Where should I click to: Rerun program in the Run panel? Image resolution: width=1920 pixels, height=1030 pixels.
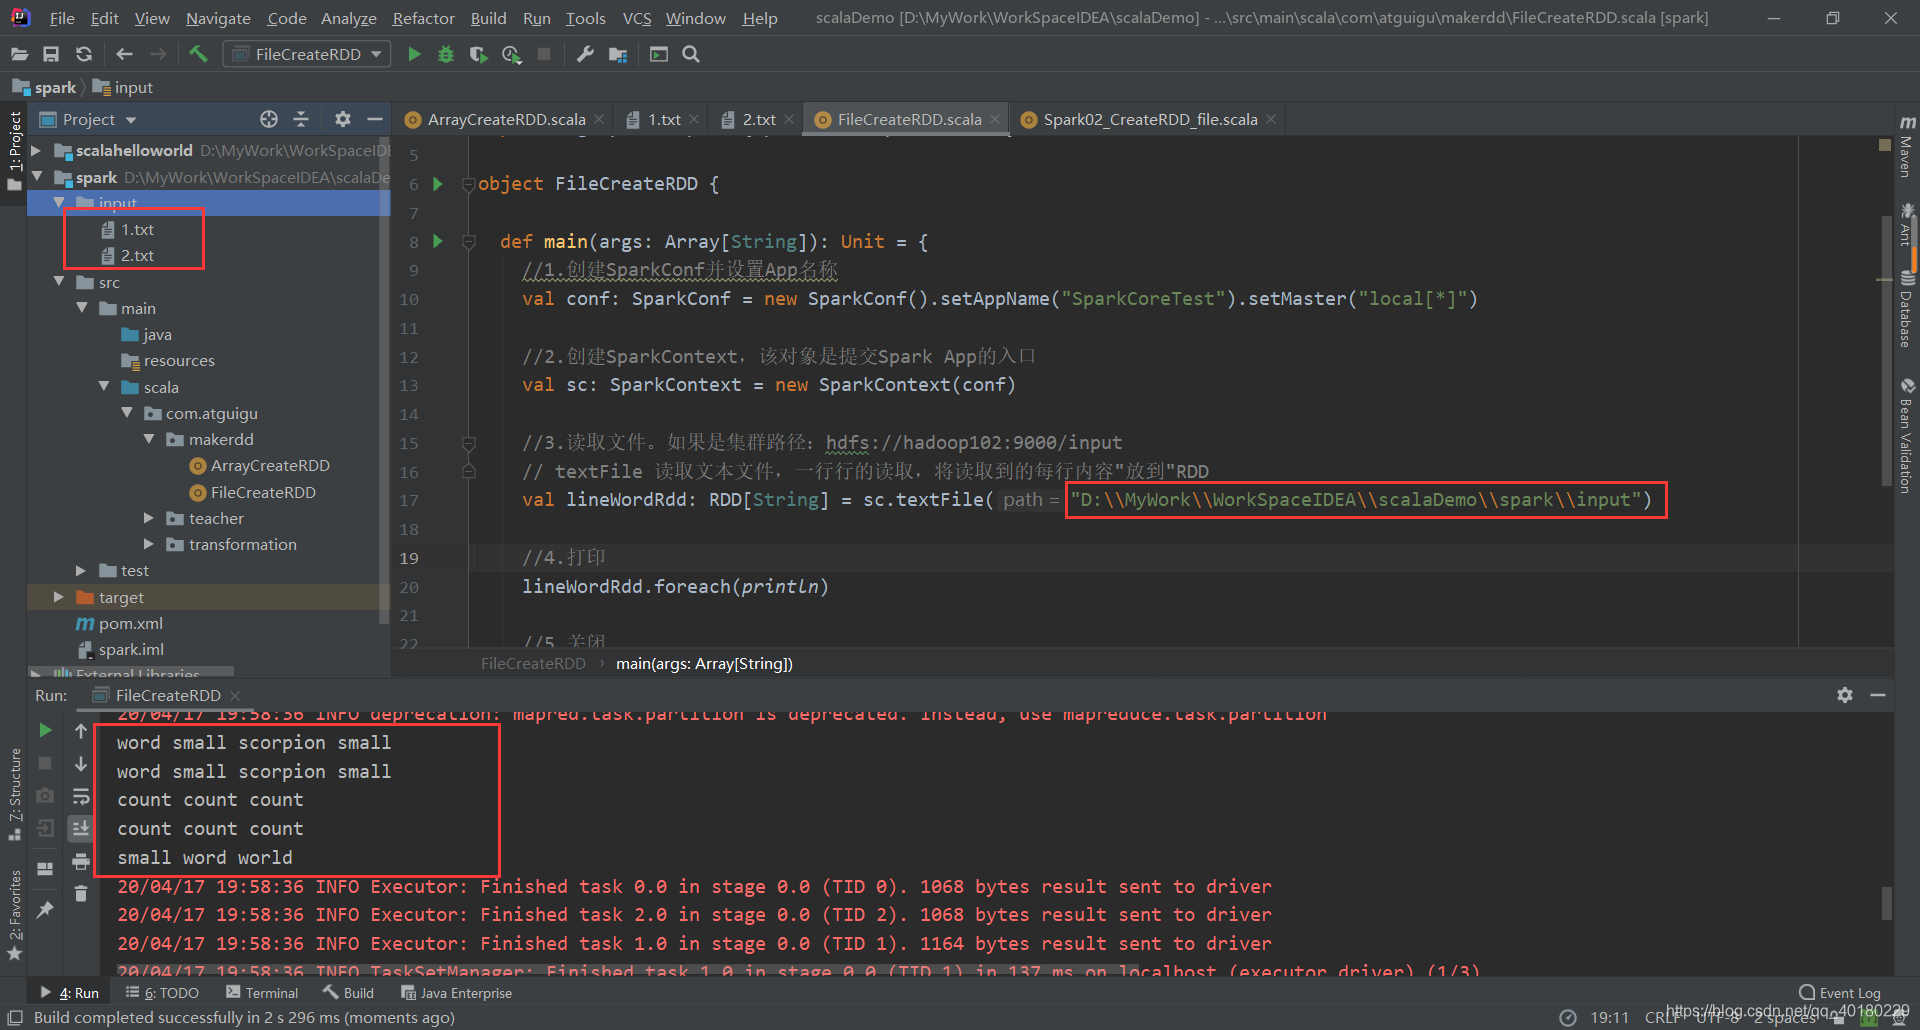coord(45,731)
